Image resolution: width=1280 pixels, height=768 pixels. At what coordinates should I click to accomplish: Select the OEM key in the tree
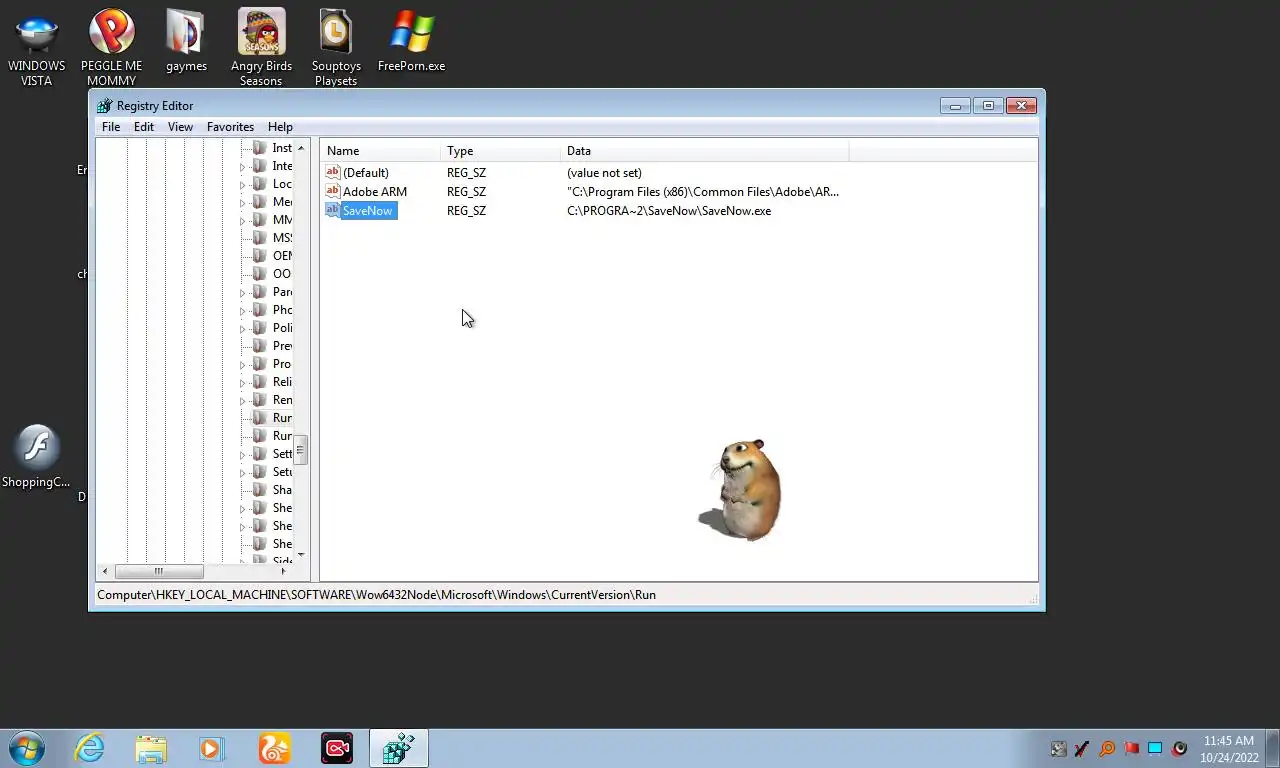[282, 256]
